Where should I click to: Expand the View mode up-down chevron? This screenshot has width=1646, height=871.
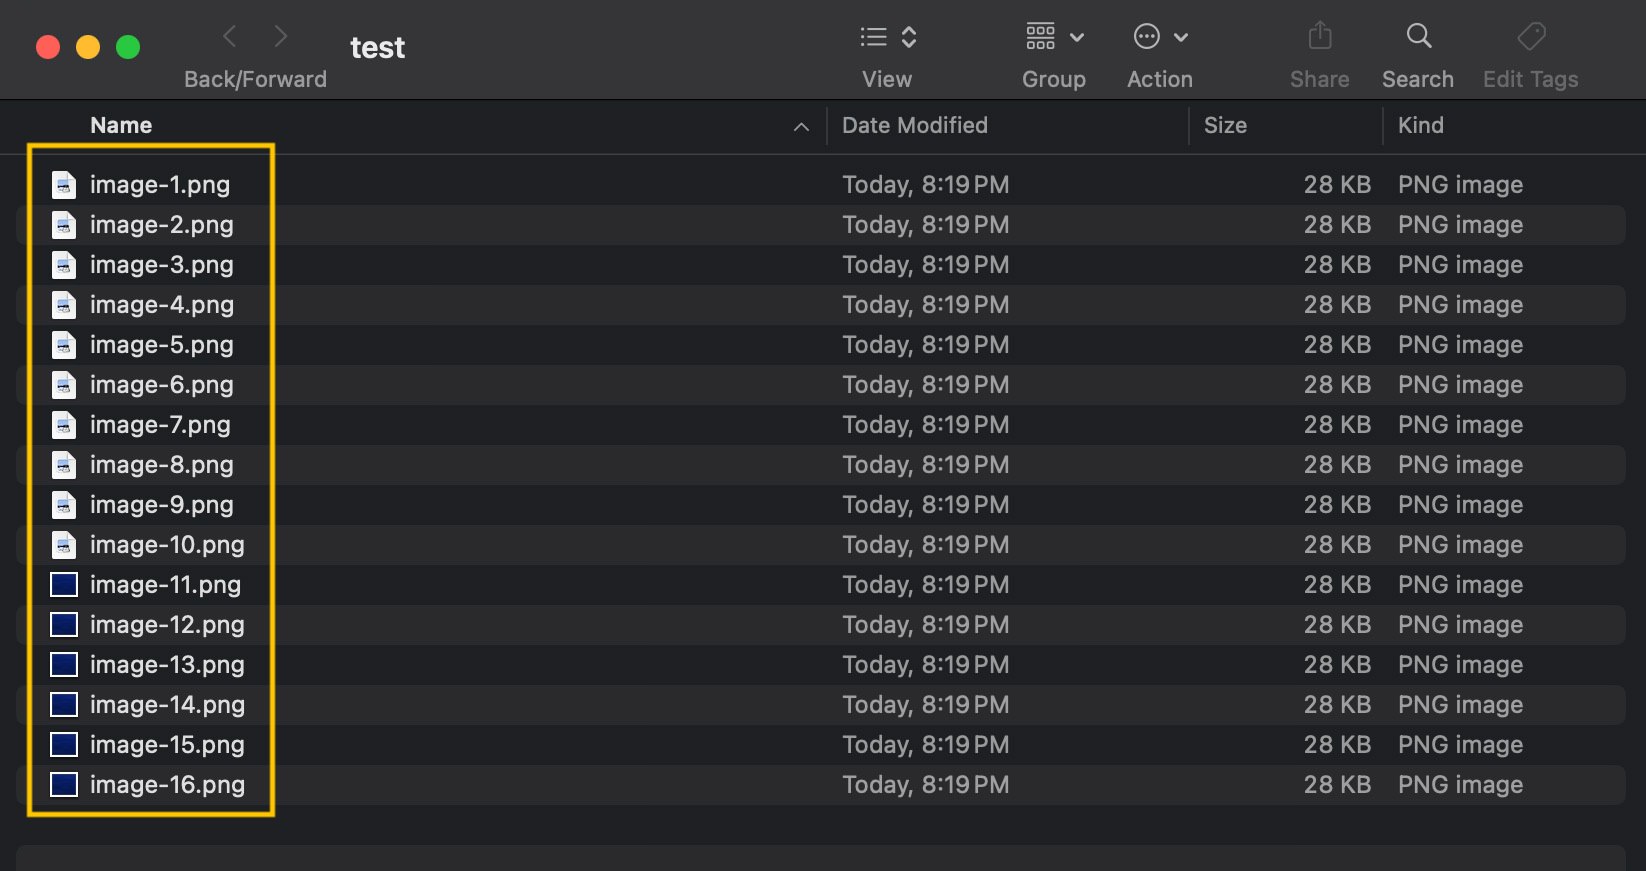point(909,37)
